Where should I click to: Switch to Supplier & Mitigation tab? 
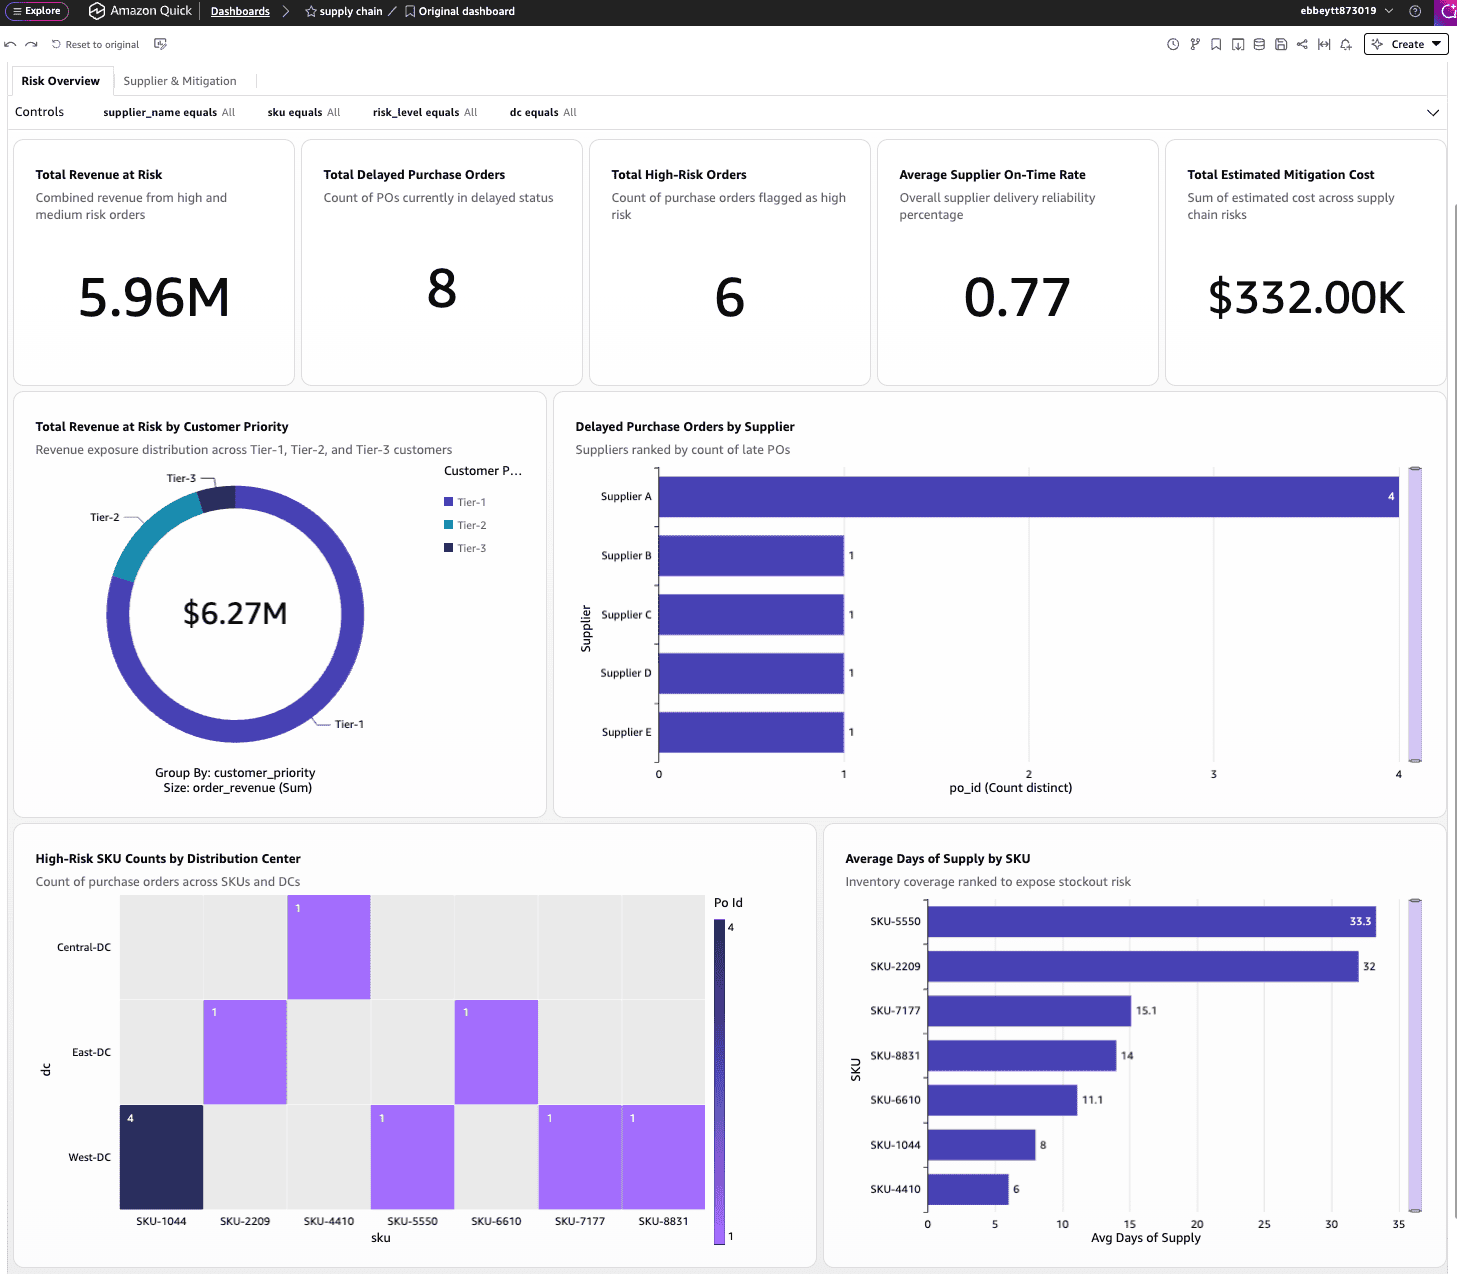[x=180, y=81]
